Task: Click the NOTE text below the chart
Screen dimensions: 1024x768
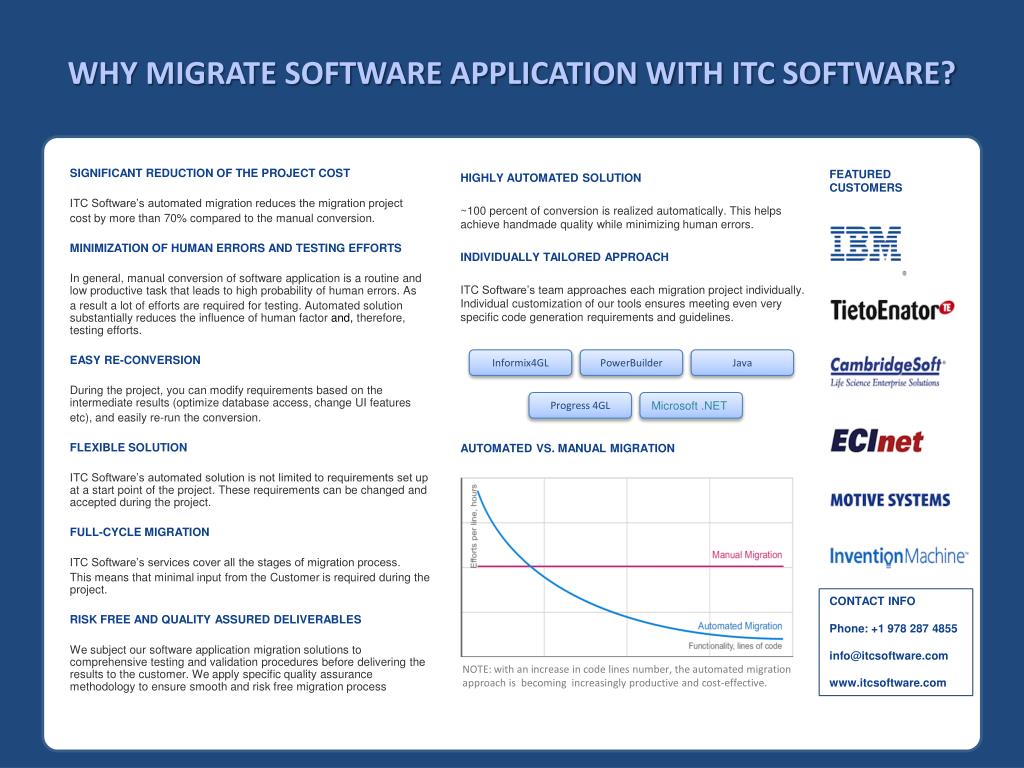Action: pyautogui.click(x=626, y=676)
